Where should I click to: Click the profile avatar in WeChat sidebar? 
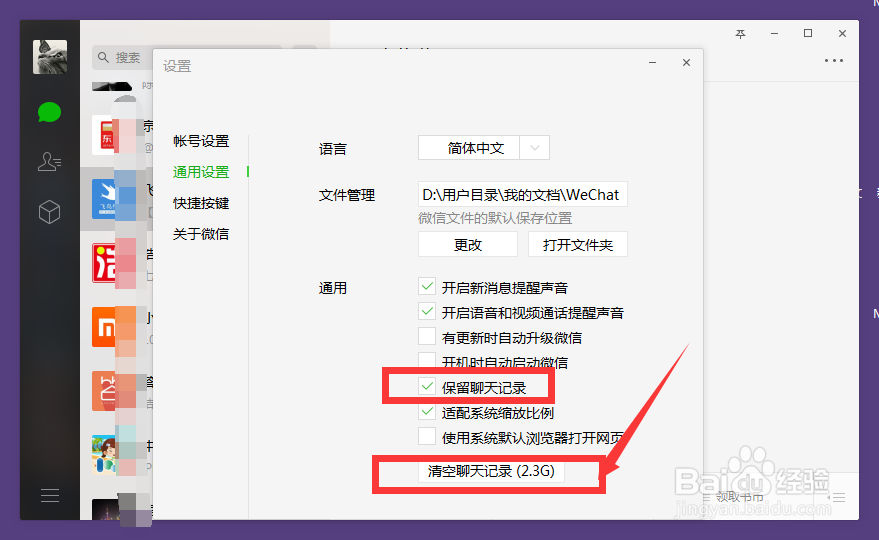click(50, 57)
